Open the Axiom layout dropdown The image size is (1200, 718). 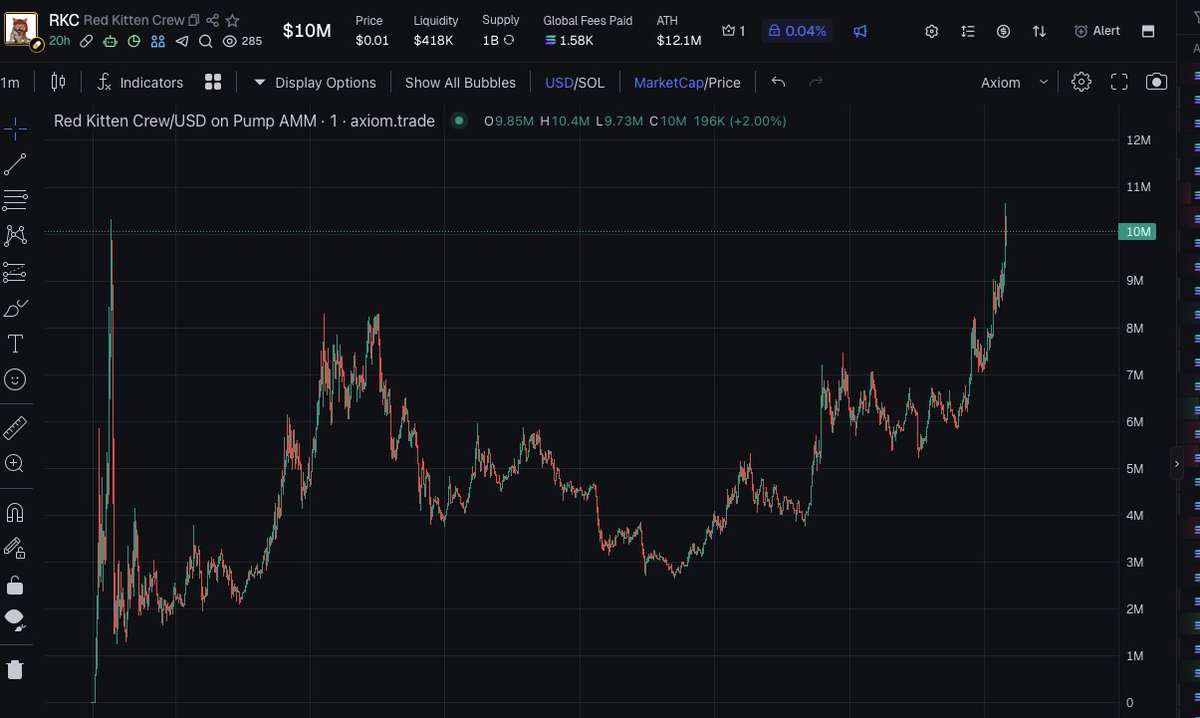(x=1014, y=82)
